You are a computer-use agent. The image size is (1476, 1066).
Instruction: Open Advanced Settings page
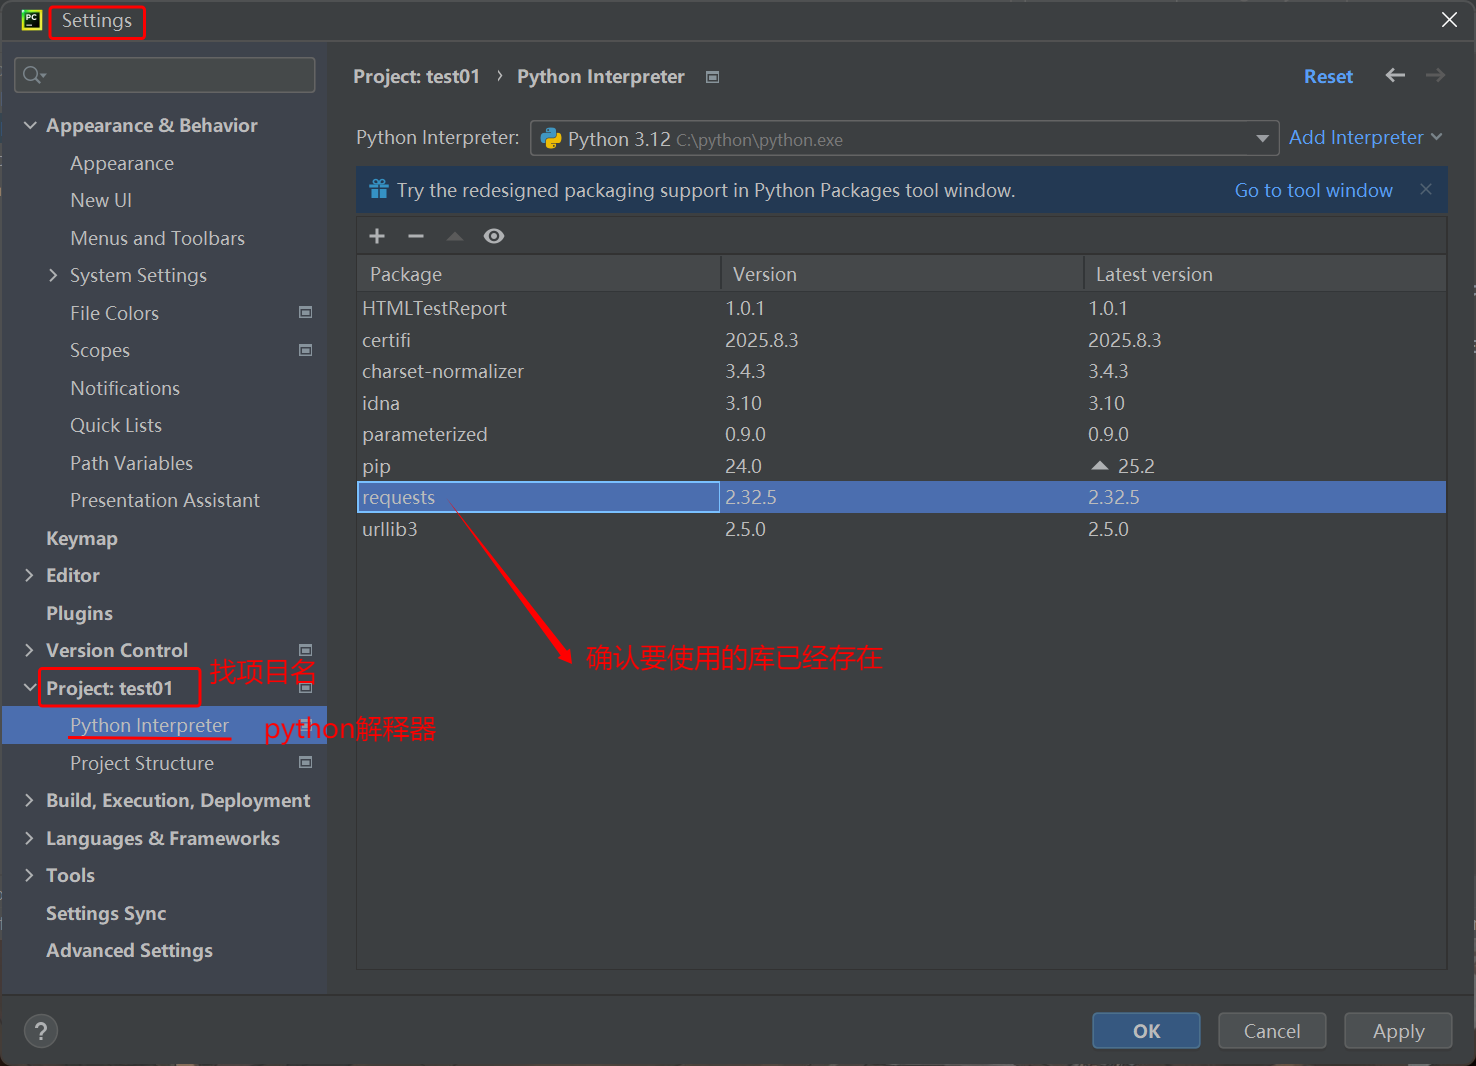tap(129, 950)
